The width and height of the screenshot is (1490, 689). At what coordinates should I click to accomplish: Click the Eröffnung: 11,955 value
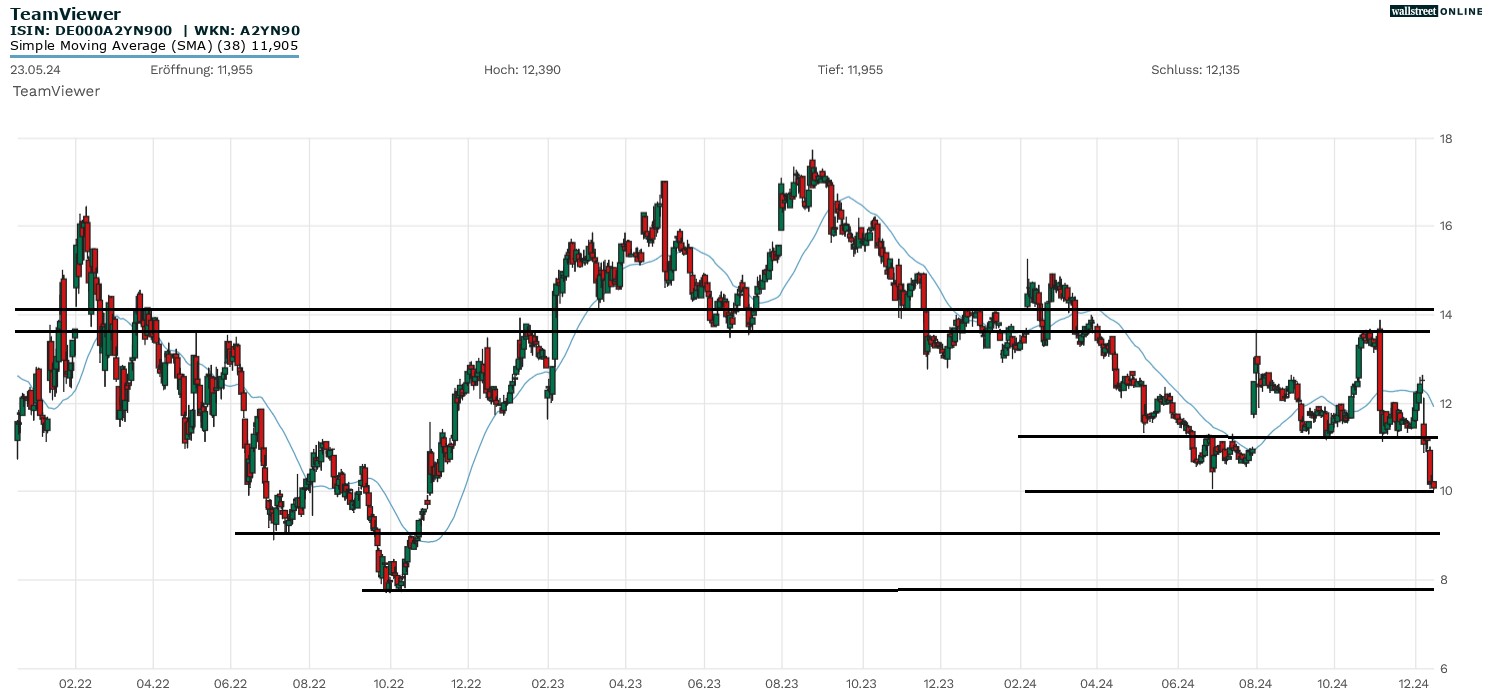pyautogui.click(x=201, y=70)
